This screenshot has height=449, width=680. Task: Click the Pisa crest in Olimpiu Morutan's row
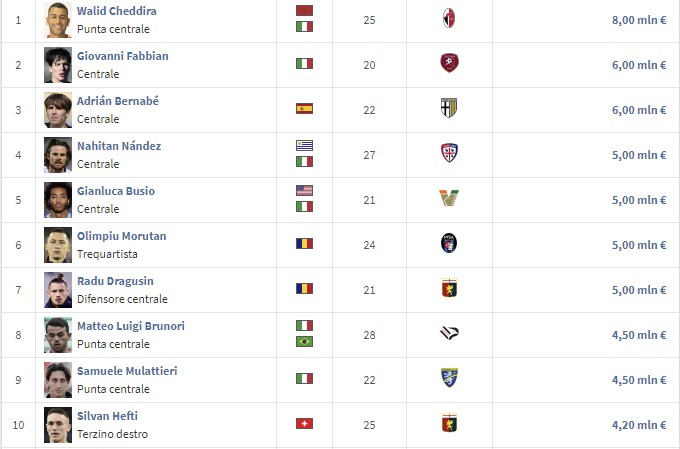[448, 243]
